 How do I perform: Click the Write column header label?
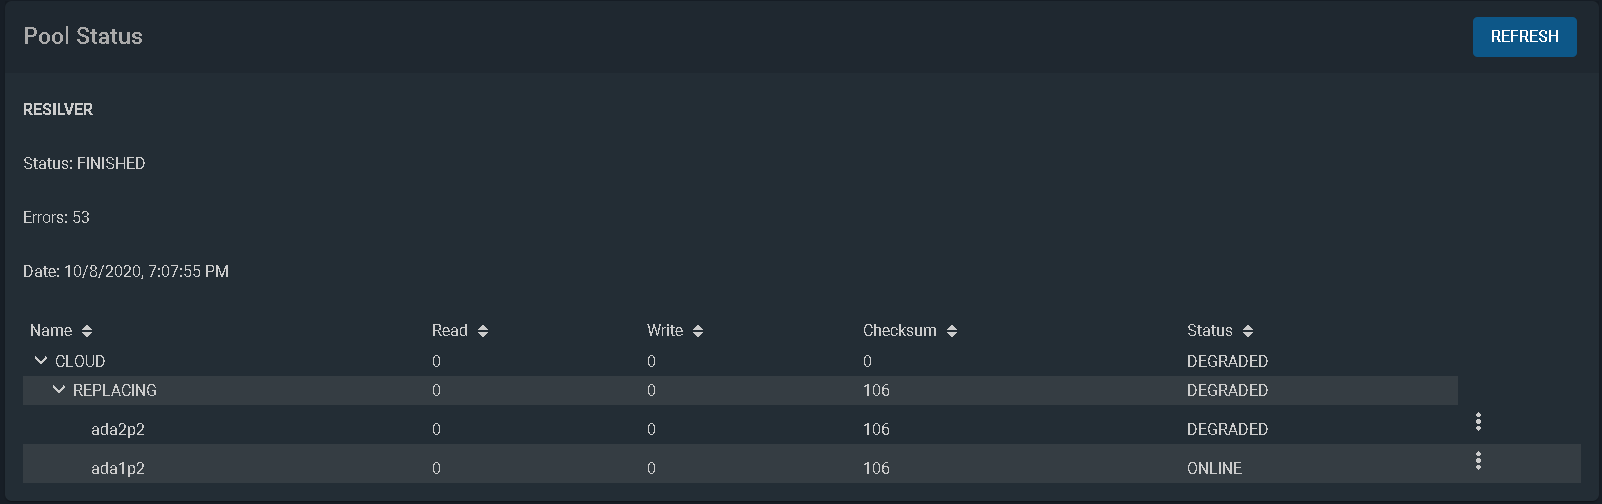[664, 331]
